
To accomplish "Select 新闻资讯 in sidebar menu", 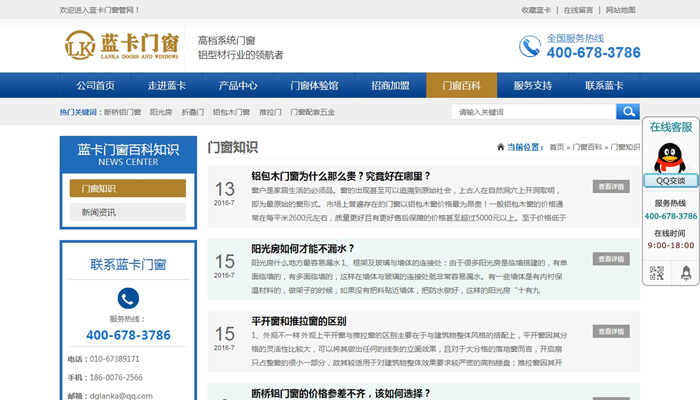I will click(128, 212).
